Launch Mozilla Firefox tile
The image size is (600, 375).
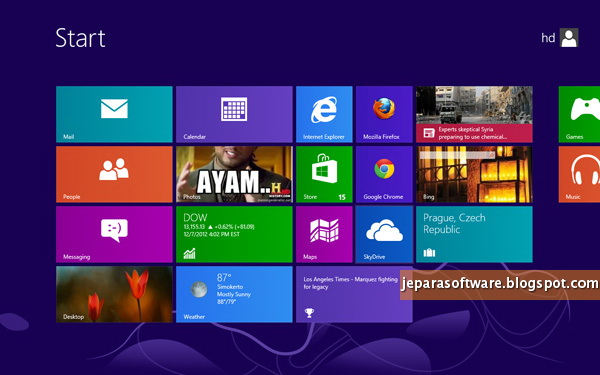(x=384, y=114)
